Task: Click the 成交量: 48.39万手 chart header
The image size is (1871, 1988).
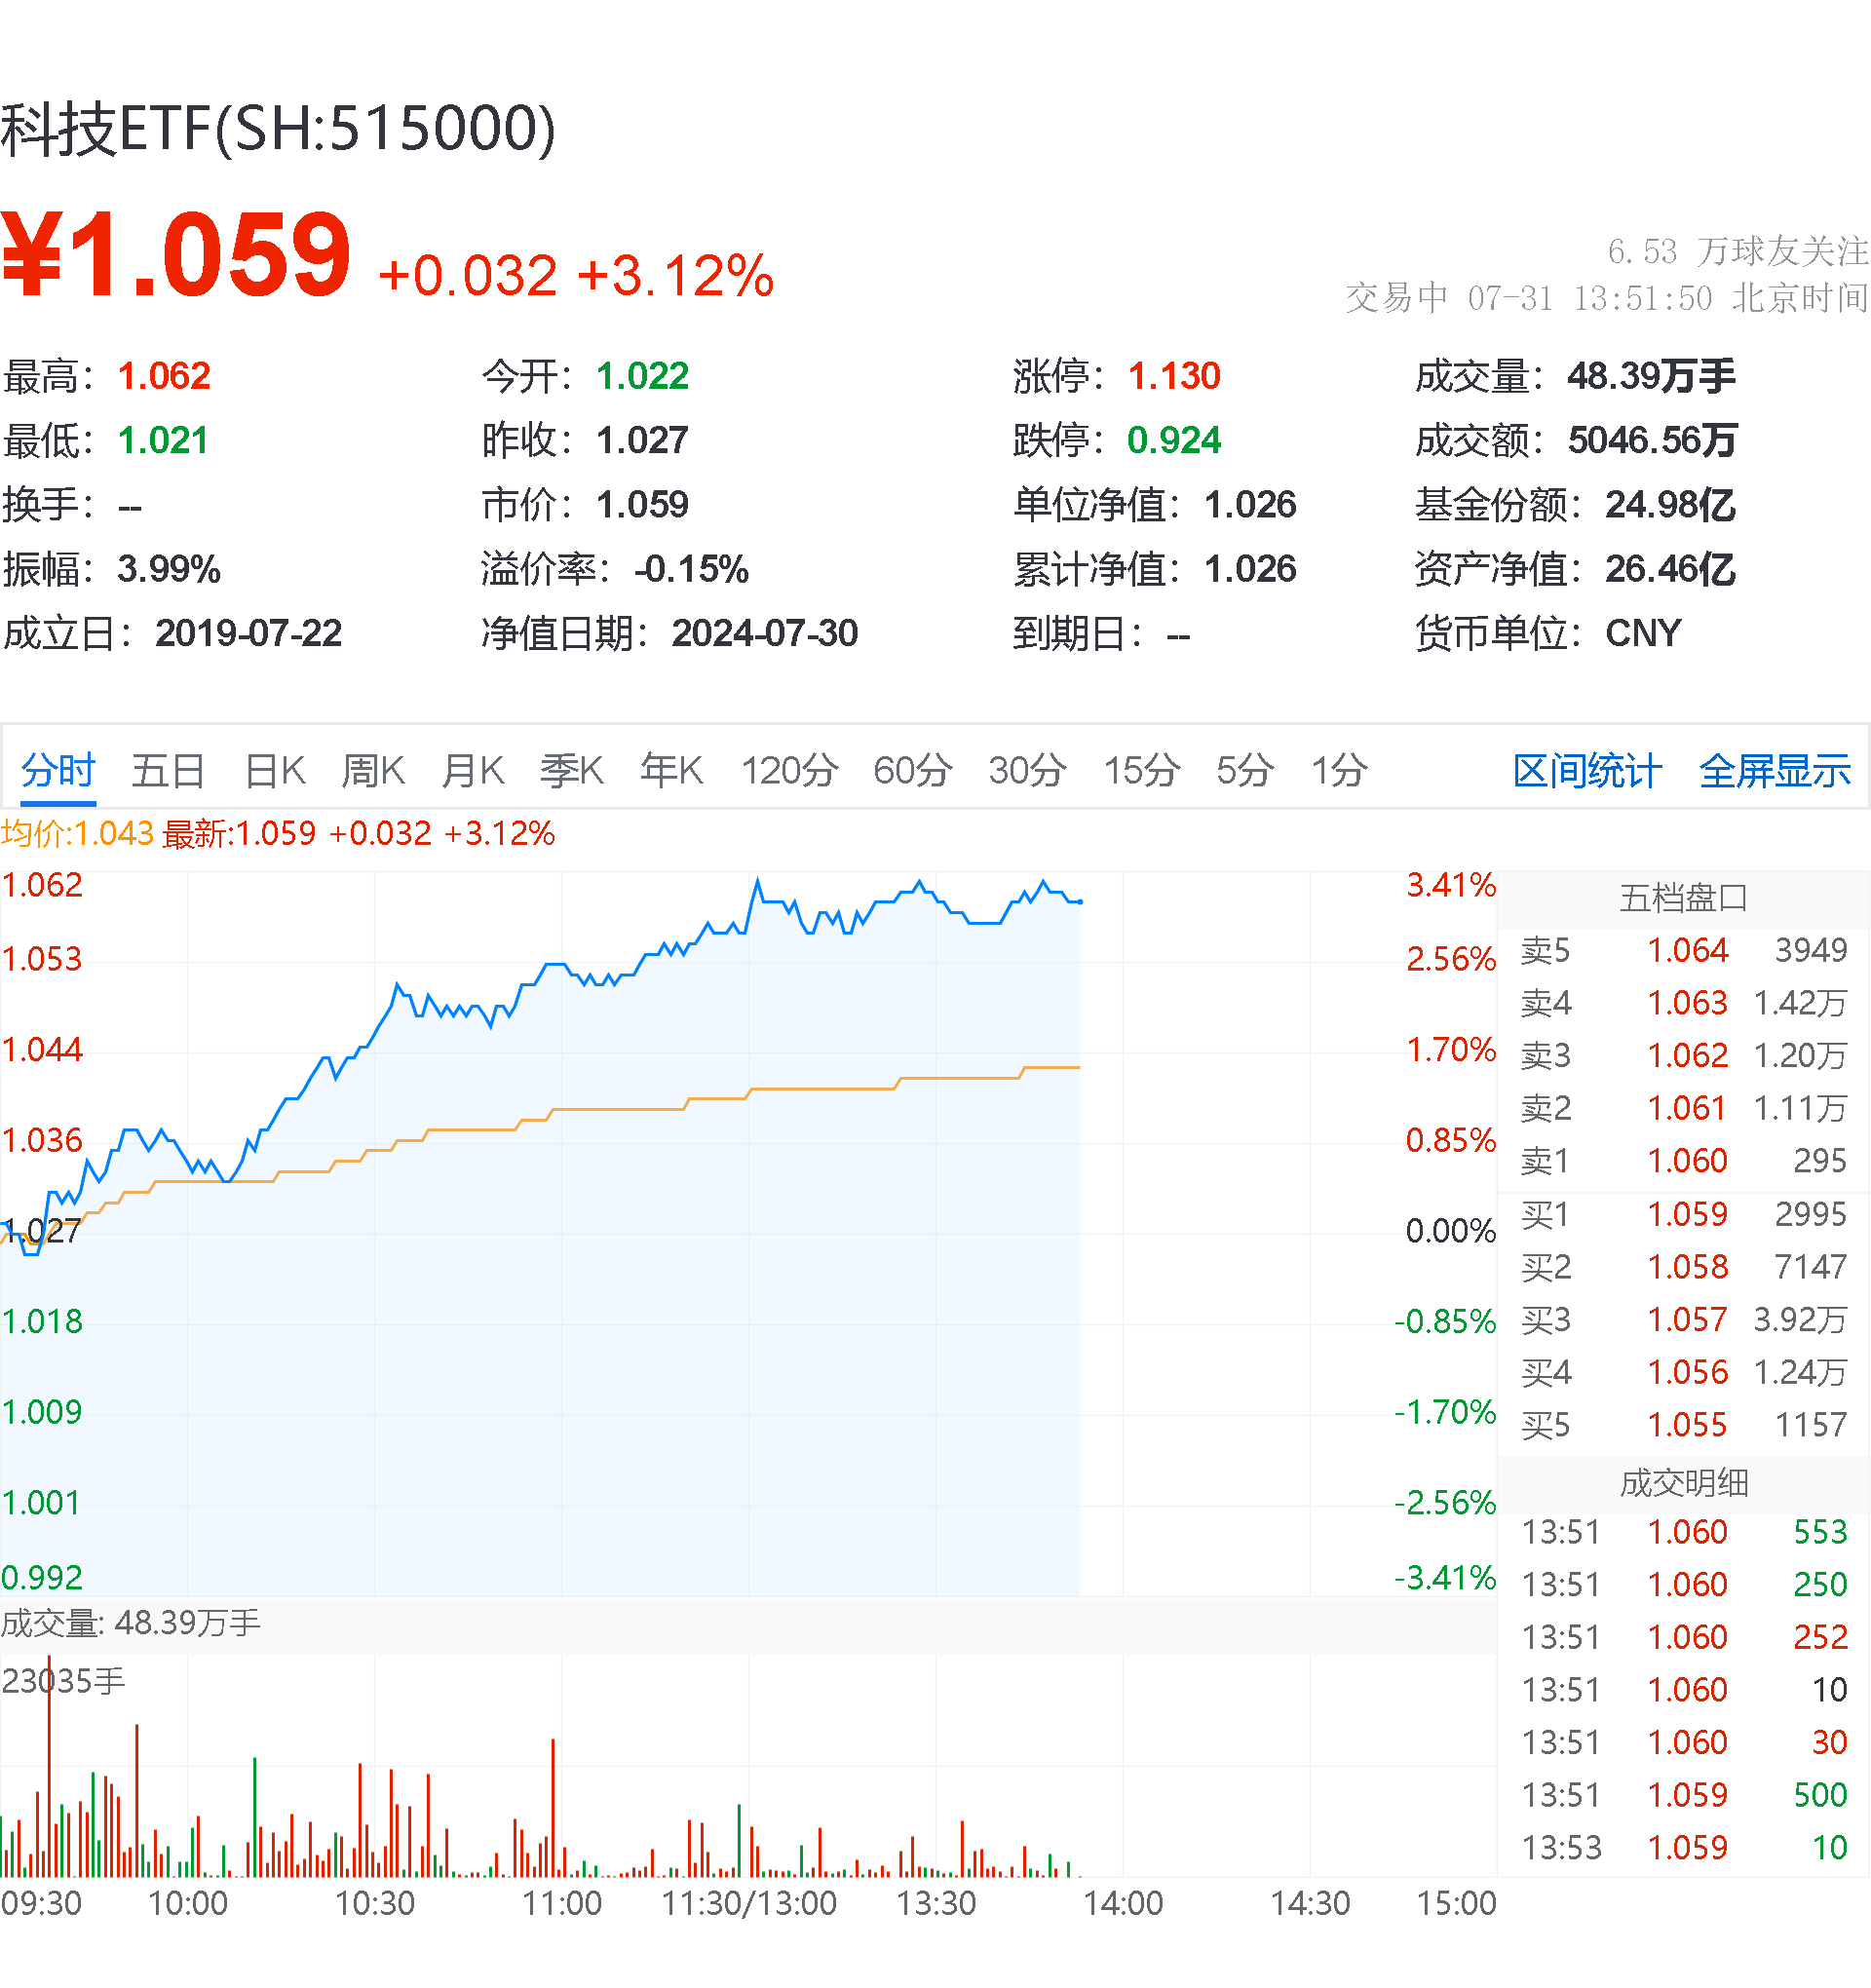Action: pos(131,1623)
